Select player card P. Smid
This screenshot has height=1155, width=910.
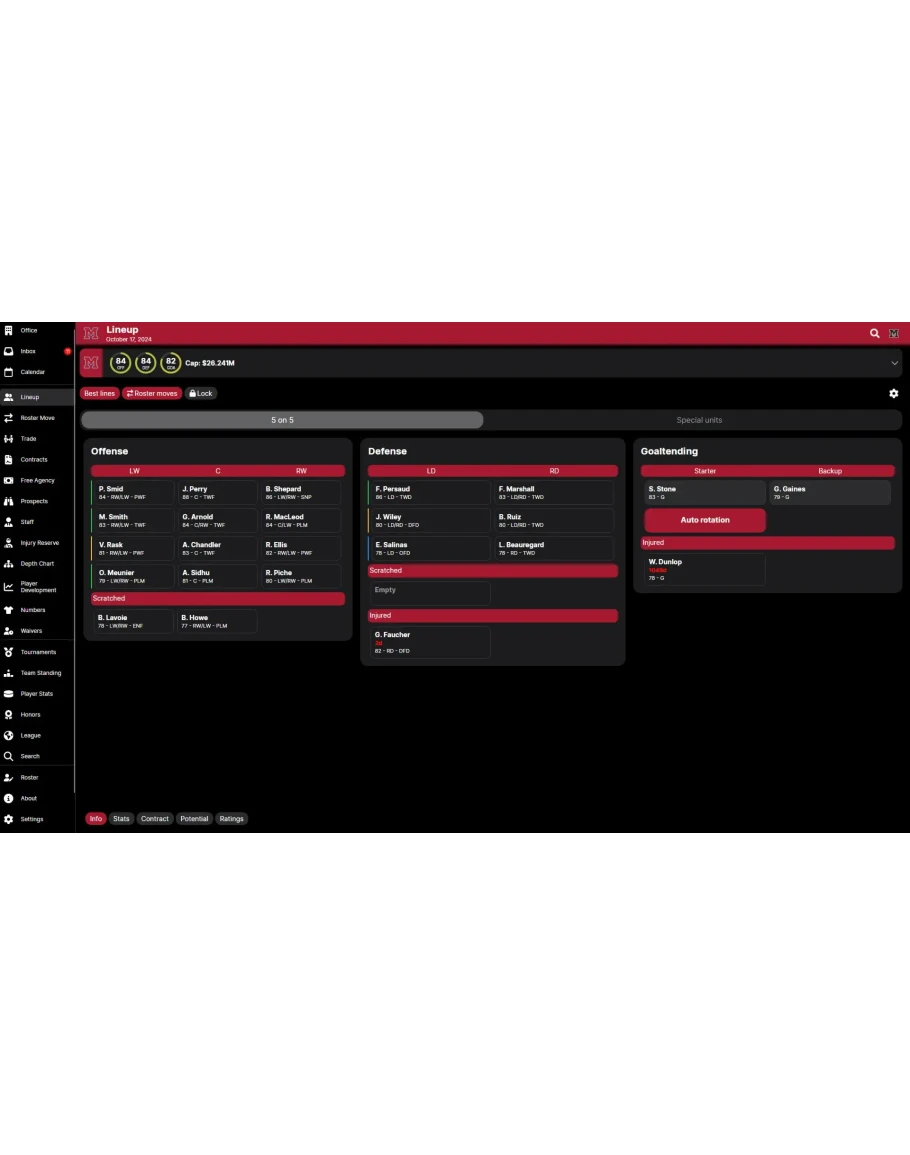pyautogui.click(x=133, y=493)
